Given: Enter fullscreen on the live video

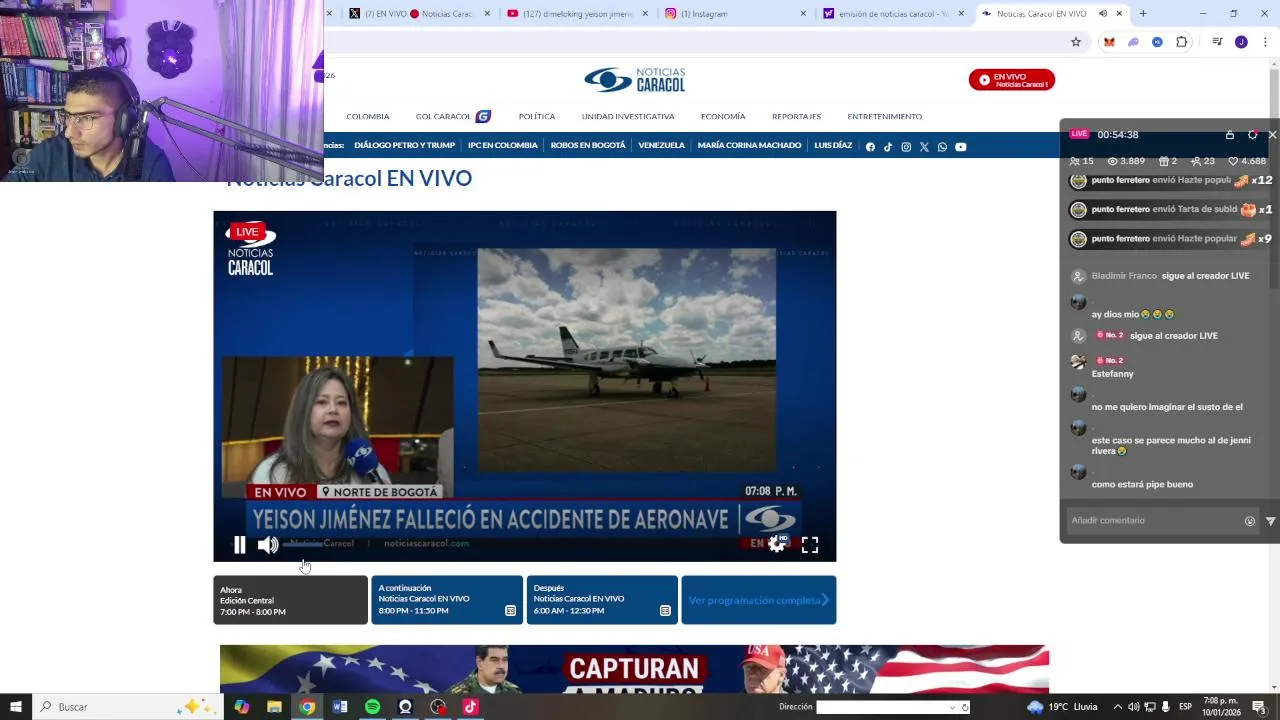Looking at the screenshot, I should (x=810, y=545).
